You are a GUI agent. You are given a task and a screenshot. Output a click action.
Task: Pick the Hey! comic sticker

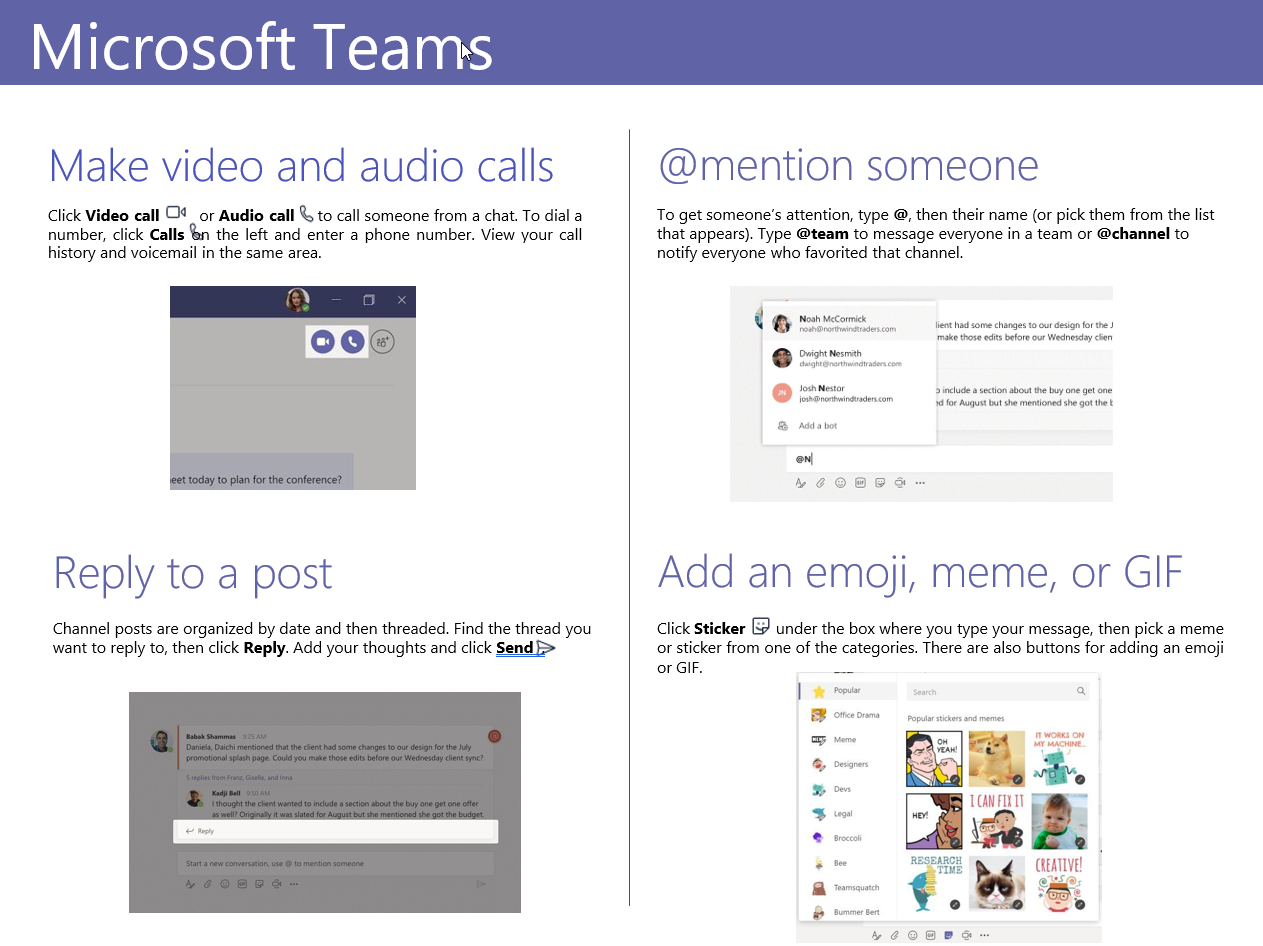[934, 821]
